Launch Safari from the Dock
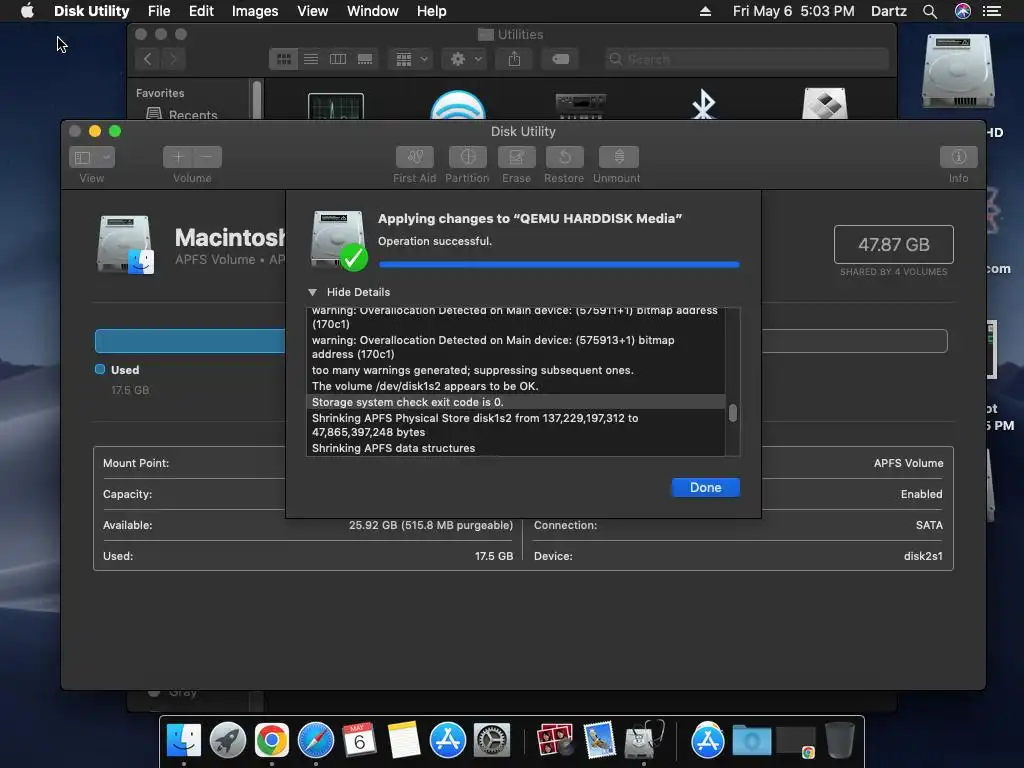 point(315,741)
